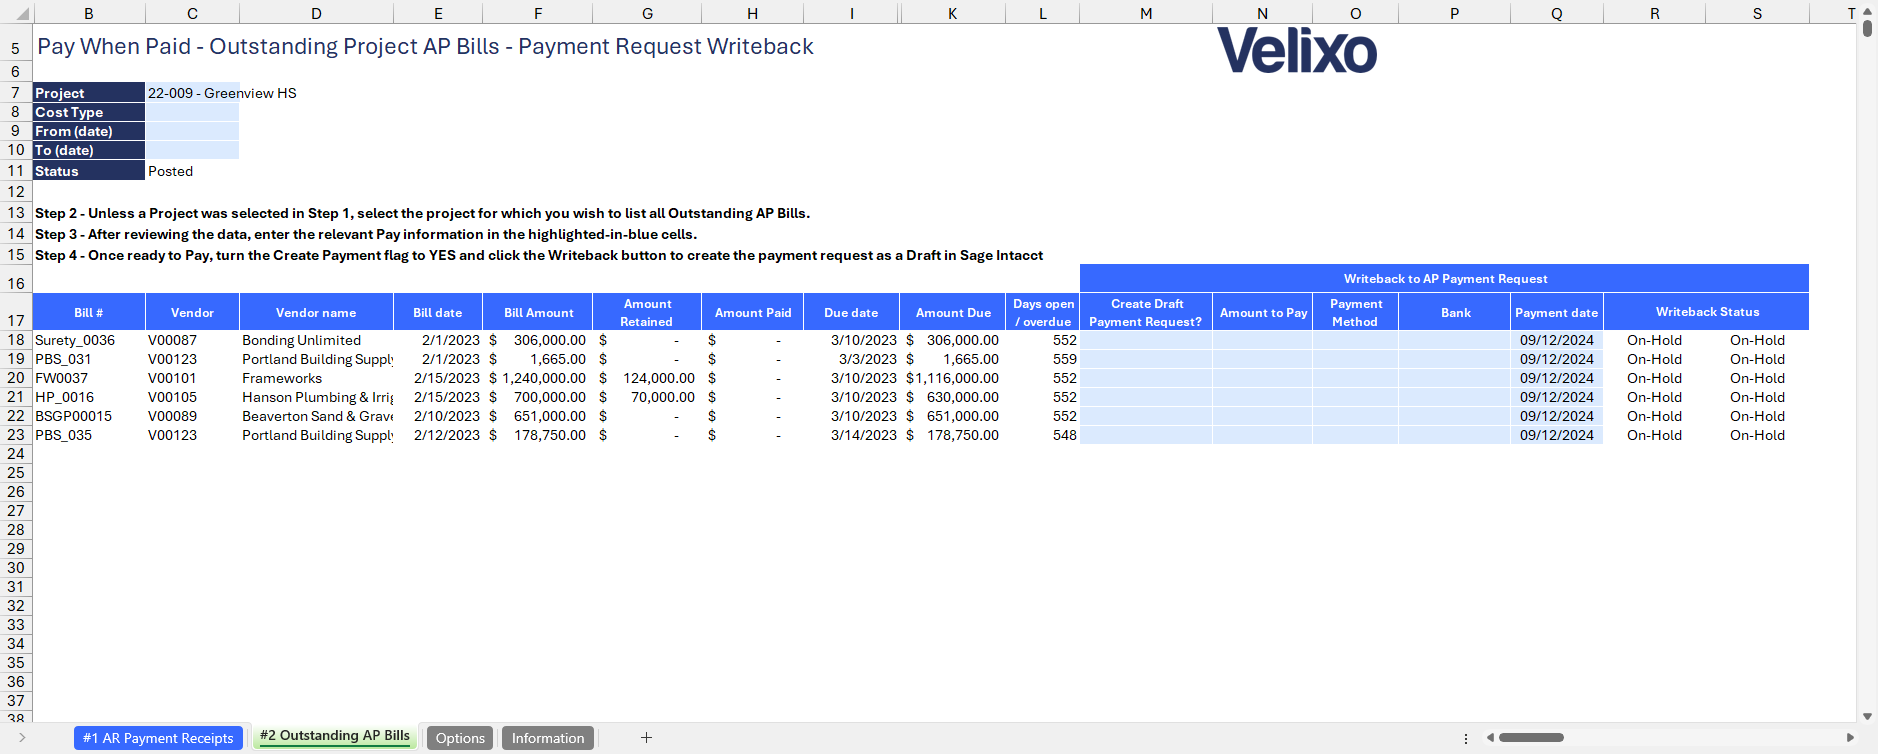The height and width of the screenshot is (754, 1878).
Task: Click the Amount Retained header cell
Action: (647, 312)
